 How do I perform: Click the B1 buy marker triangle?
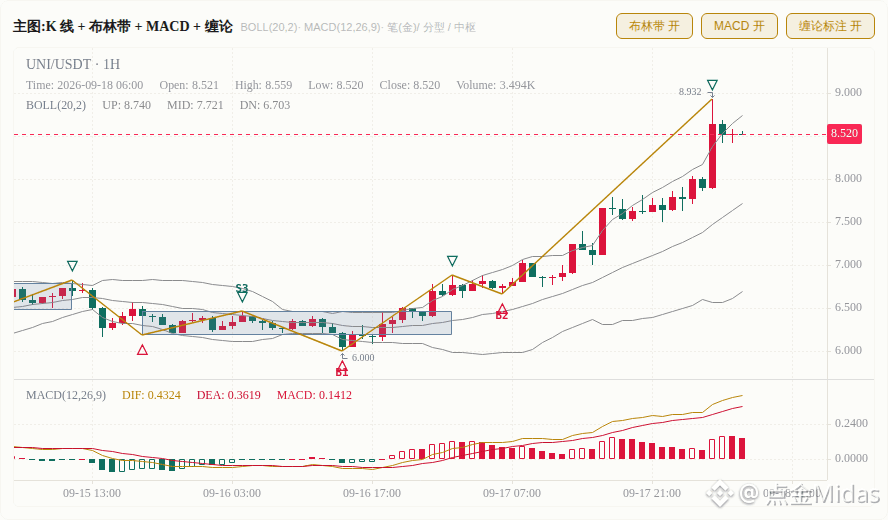341,366
